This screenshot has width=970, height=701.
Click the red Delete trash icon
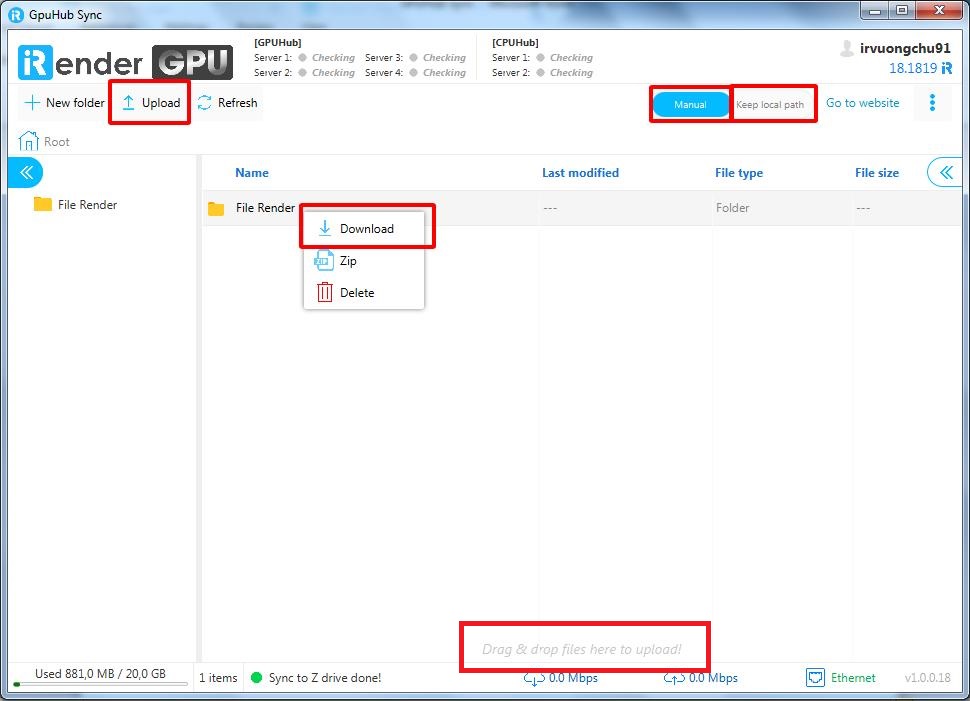coord(324,293)
